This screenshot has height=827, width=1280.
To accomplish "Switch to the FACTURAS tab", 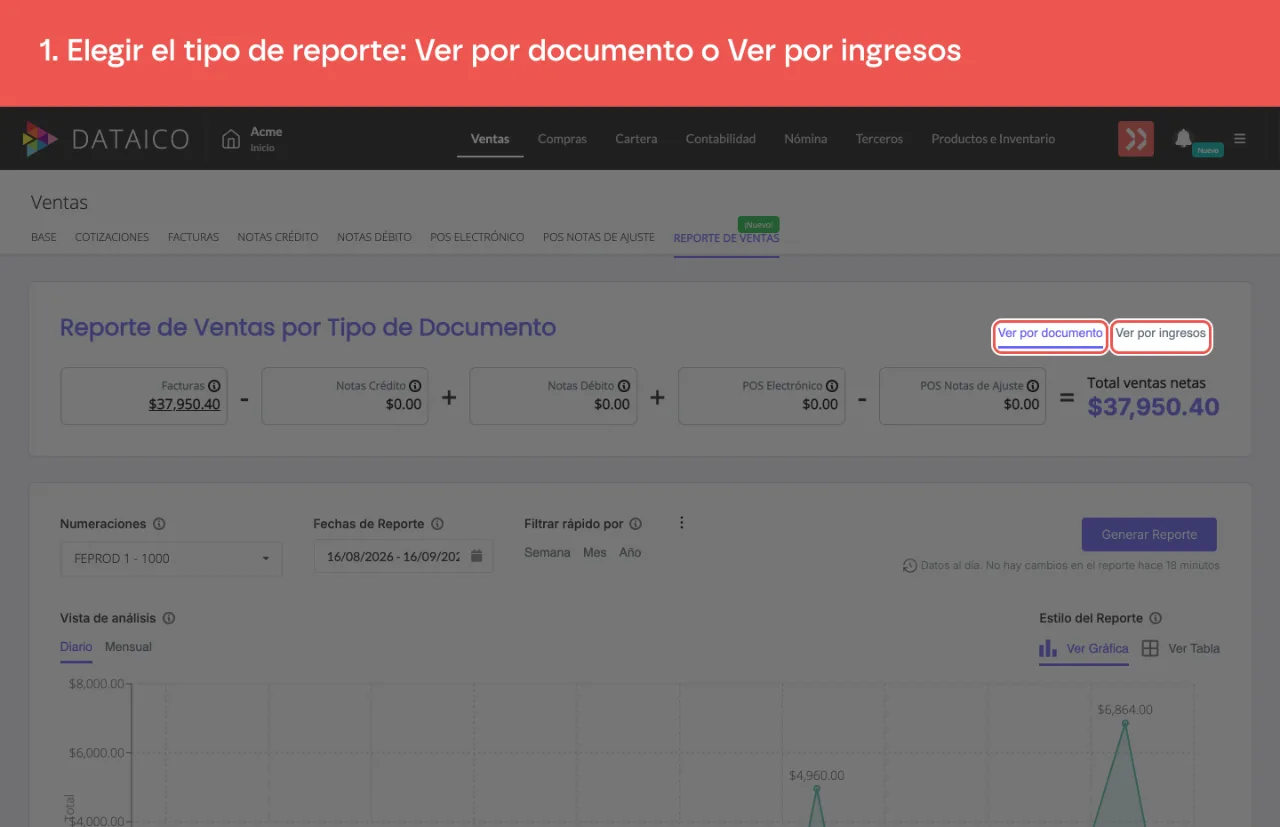I will pyautogui.click(x=193, y=237).
